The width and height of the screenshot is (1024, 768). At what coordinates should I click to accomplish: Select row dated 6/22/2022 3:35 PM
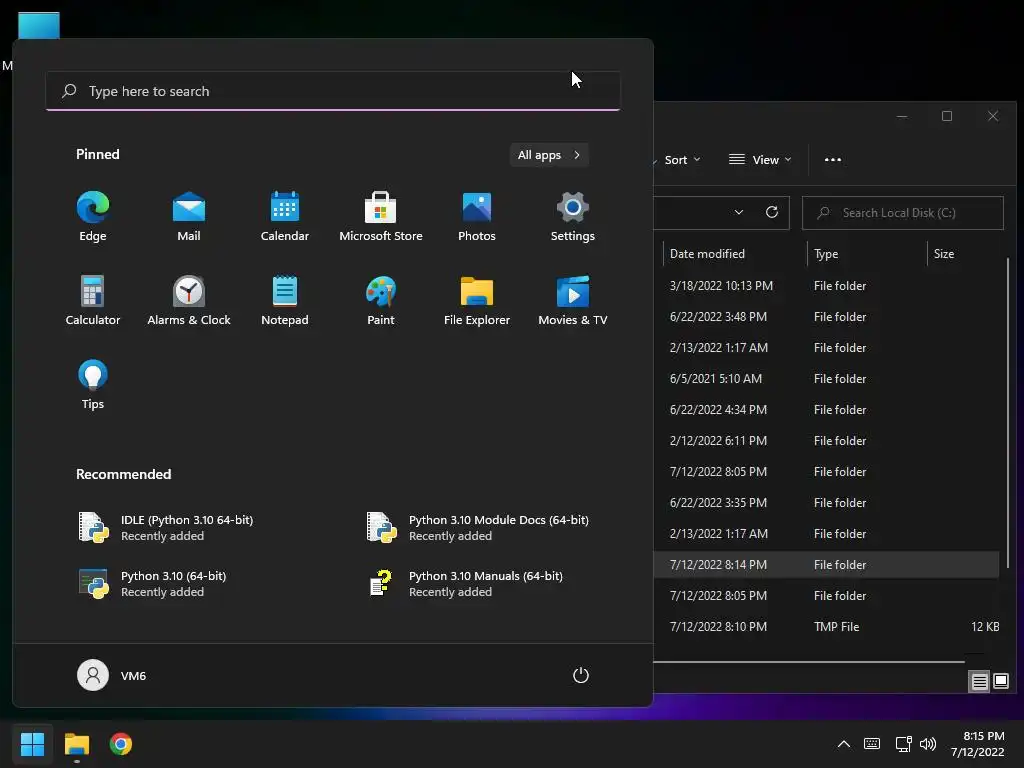(x=826, y=503)
